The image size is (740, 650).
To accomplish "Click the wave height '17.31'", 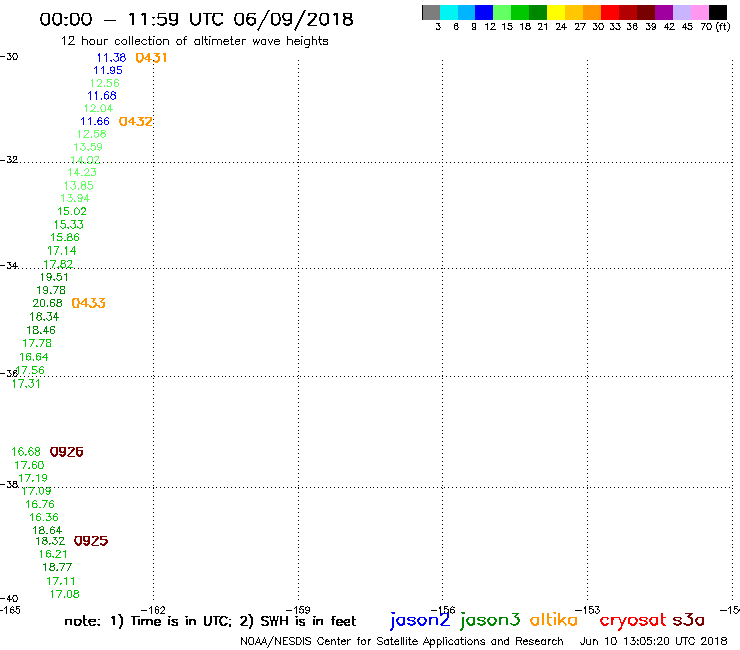I will pyautogui.click(x=26, y=383).
